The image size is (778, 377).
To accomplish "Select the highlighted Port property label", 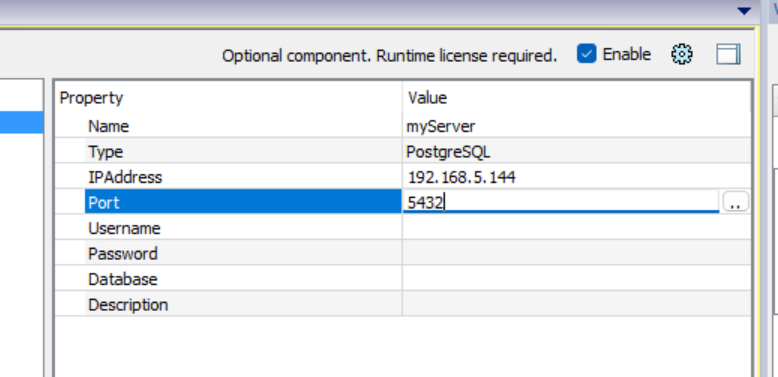I will (x=244, y=202).
